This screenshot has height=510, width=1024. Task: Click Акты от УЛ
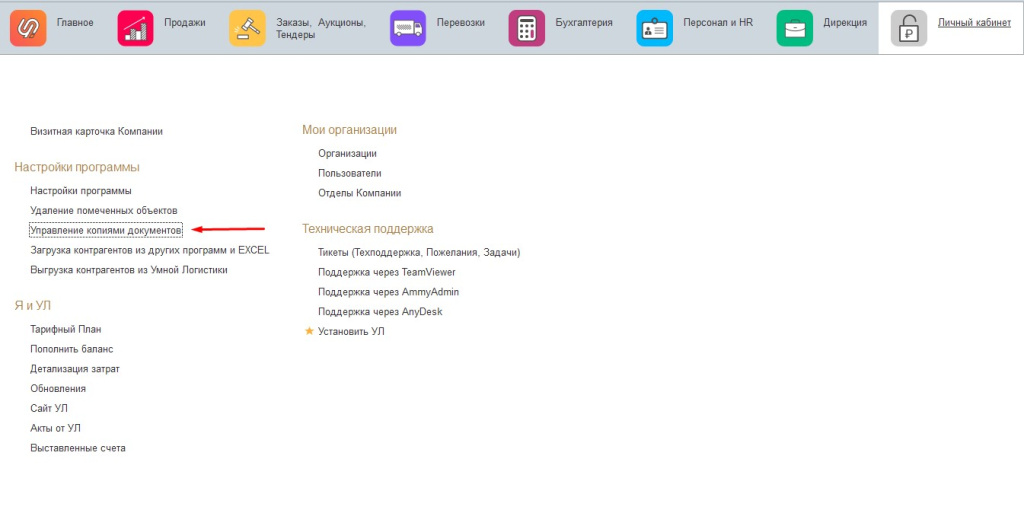[x=56, y=428]
